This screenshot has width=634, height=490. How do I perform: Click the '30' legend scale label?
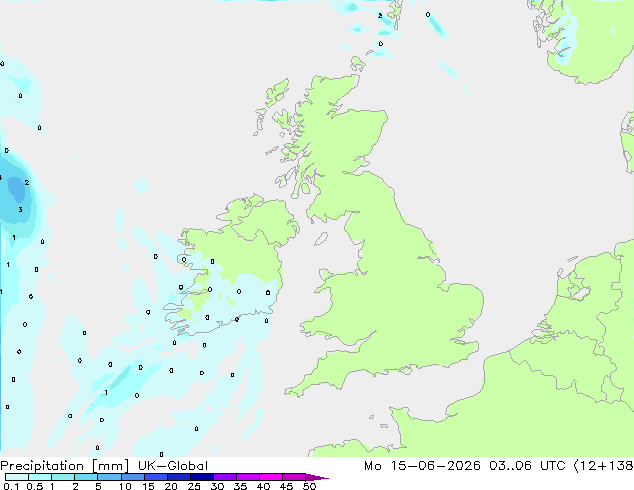pos(217,486)
